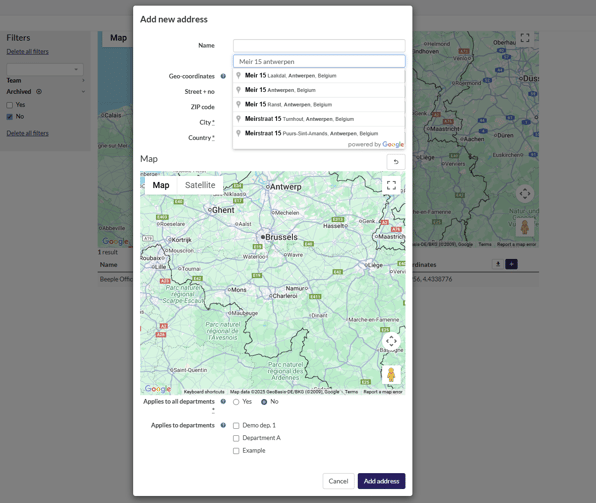
Task: Click the Geo-coordinates info icon
Action: point(223,76)
